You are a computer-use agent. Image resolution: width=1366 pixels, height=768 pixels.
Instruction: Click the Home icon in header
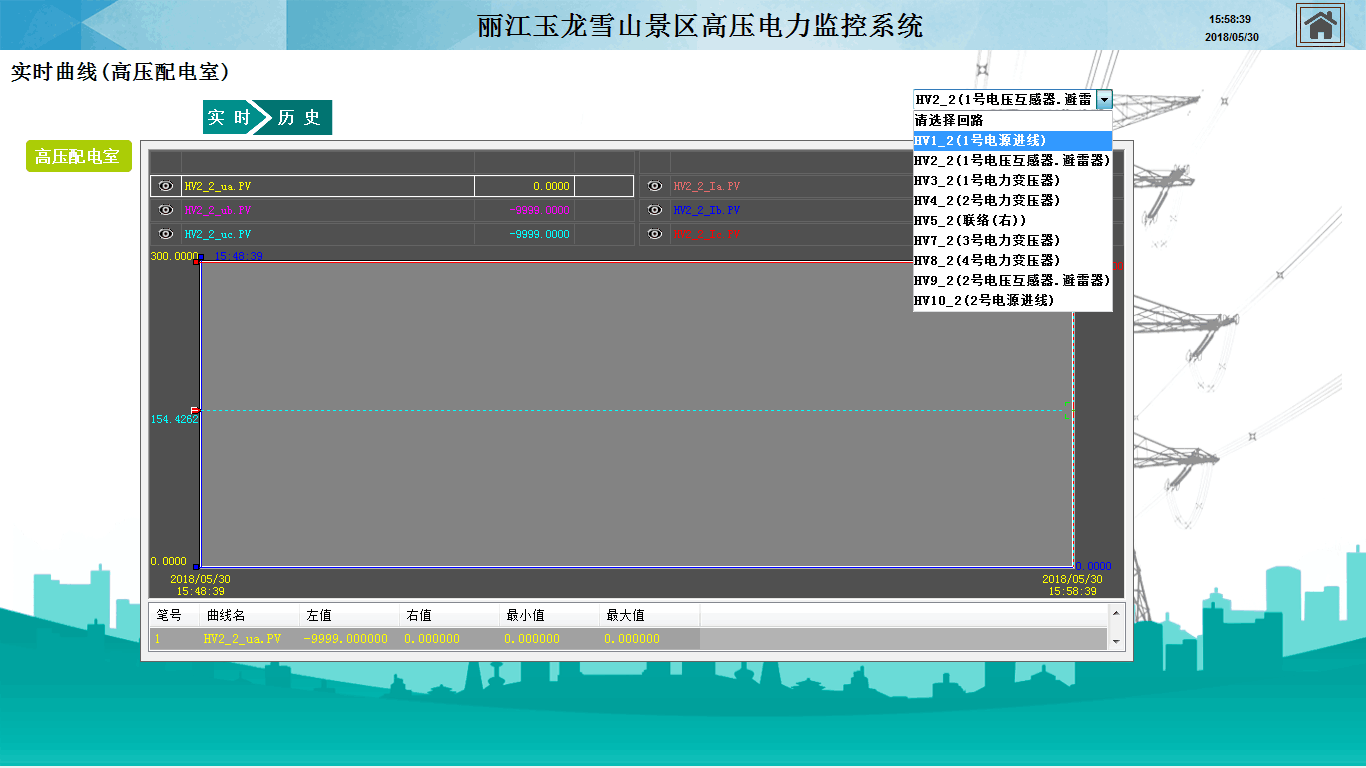click(1320, 25)
